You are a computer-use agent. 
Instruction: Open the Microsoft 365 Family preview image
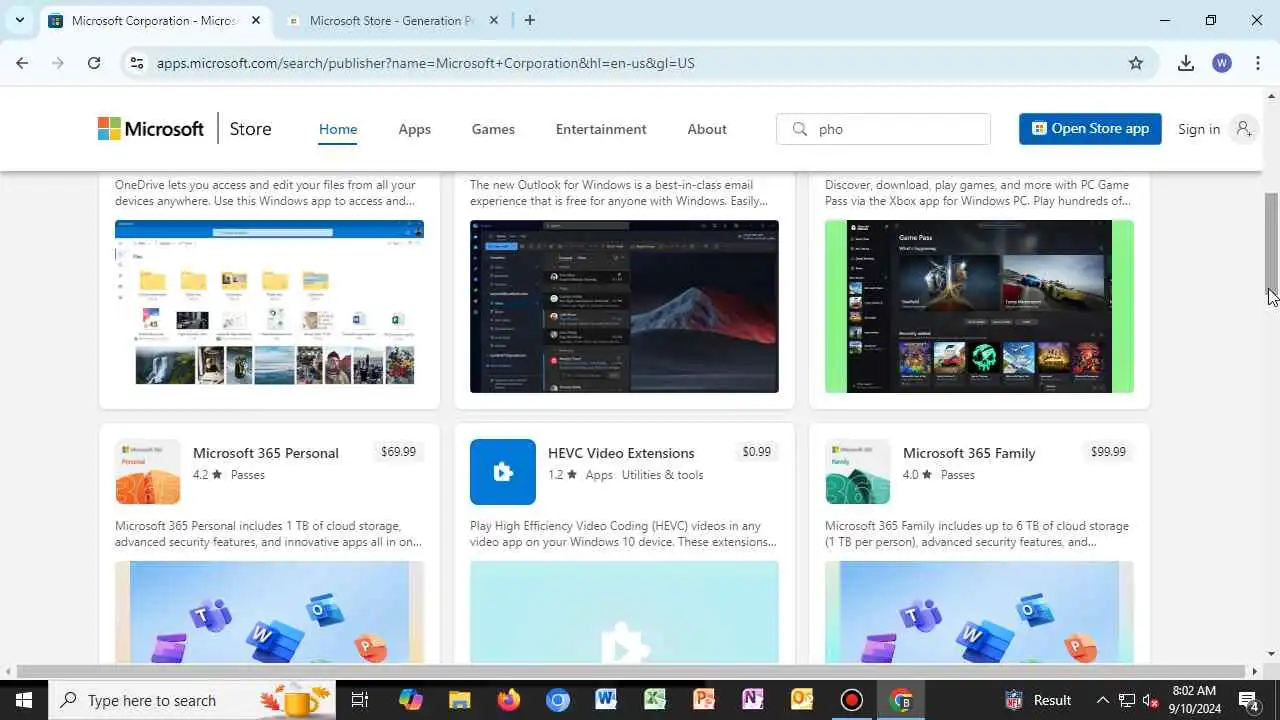tap(979, 612)
